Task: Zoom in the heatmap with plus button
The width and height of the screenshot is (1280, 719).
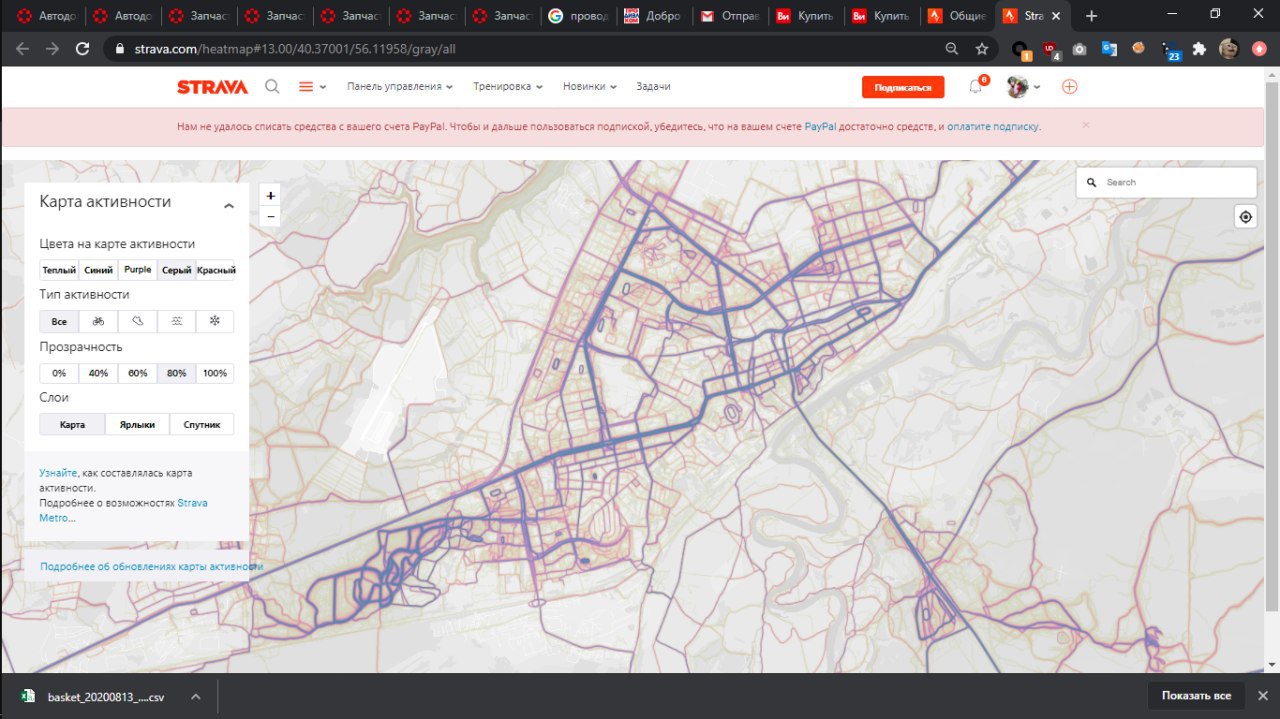Action: pos(270,196)
